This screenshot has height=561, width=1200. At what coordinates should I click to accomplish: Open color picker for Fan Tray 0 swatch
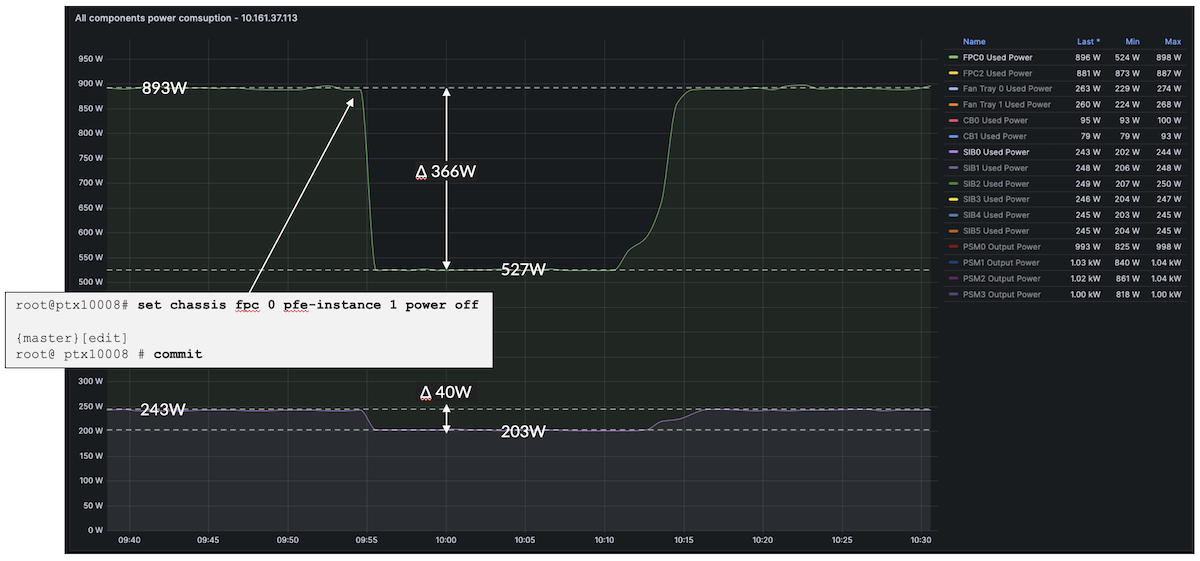click(x=952, y=89)
